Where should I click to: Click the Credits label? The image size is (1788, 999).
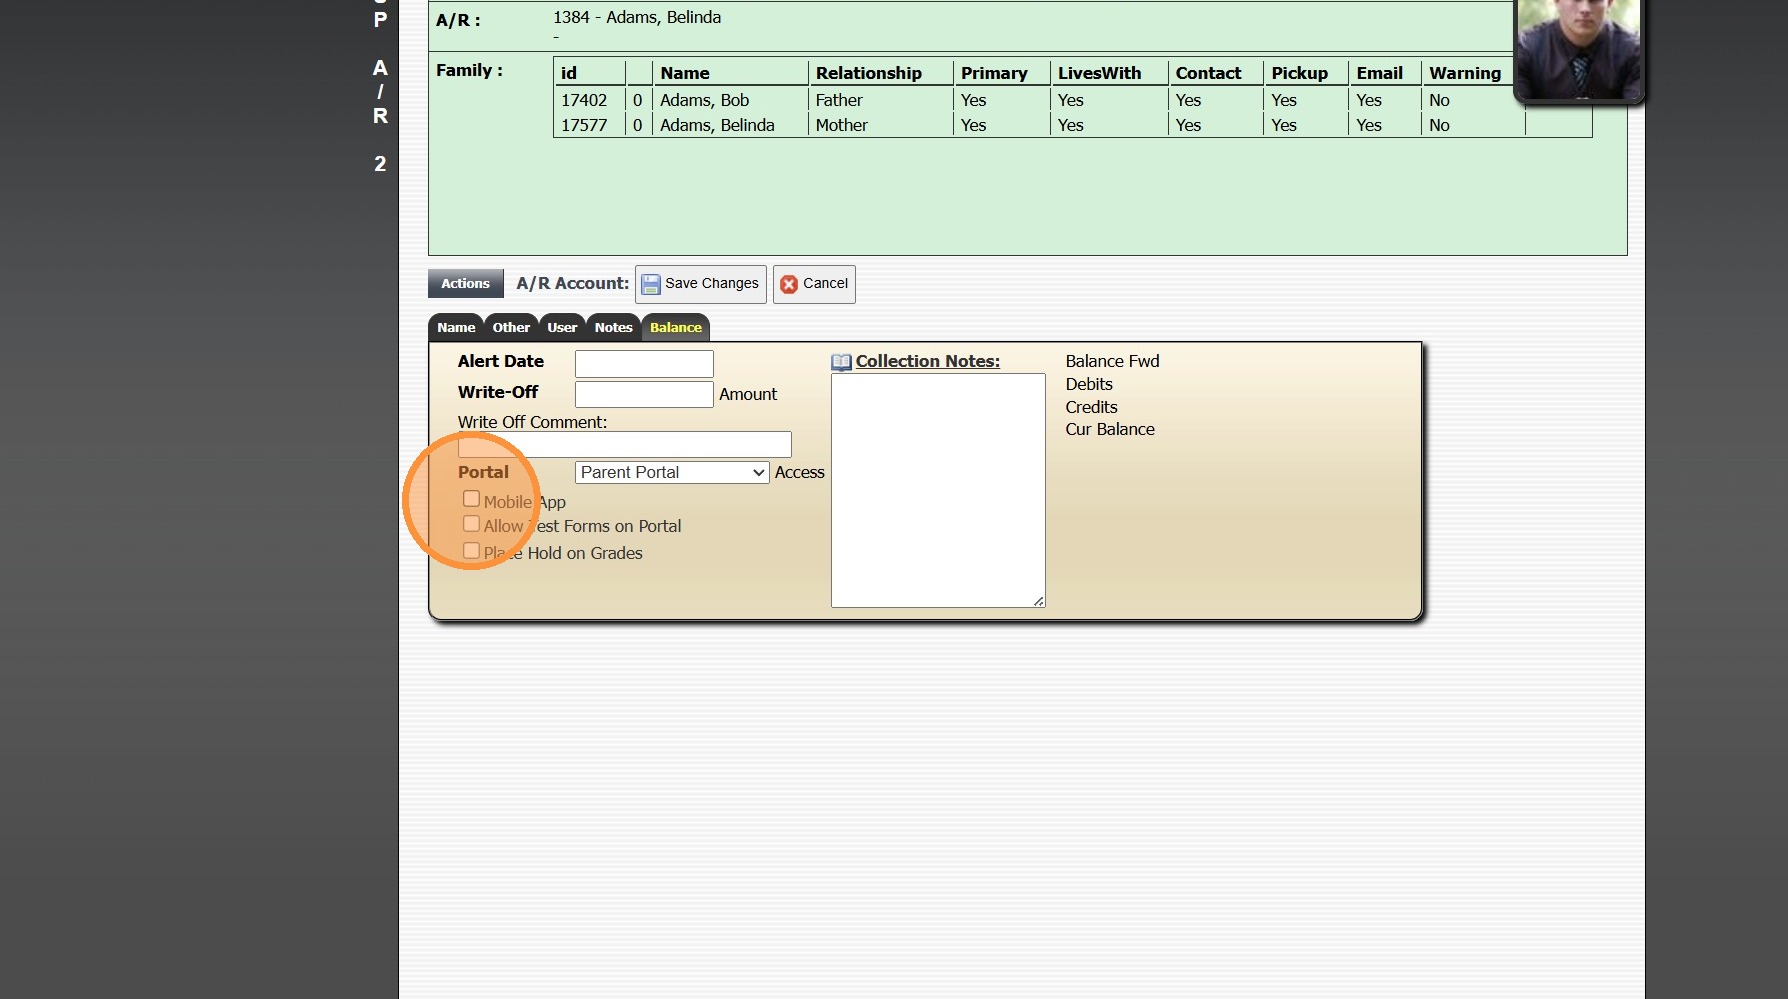click(x=1091, y=407)
